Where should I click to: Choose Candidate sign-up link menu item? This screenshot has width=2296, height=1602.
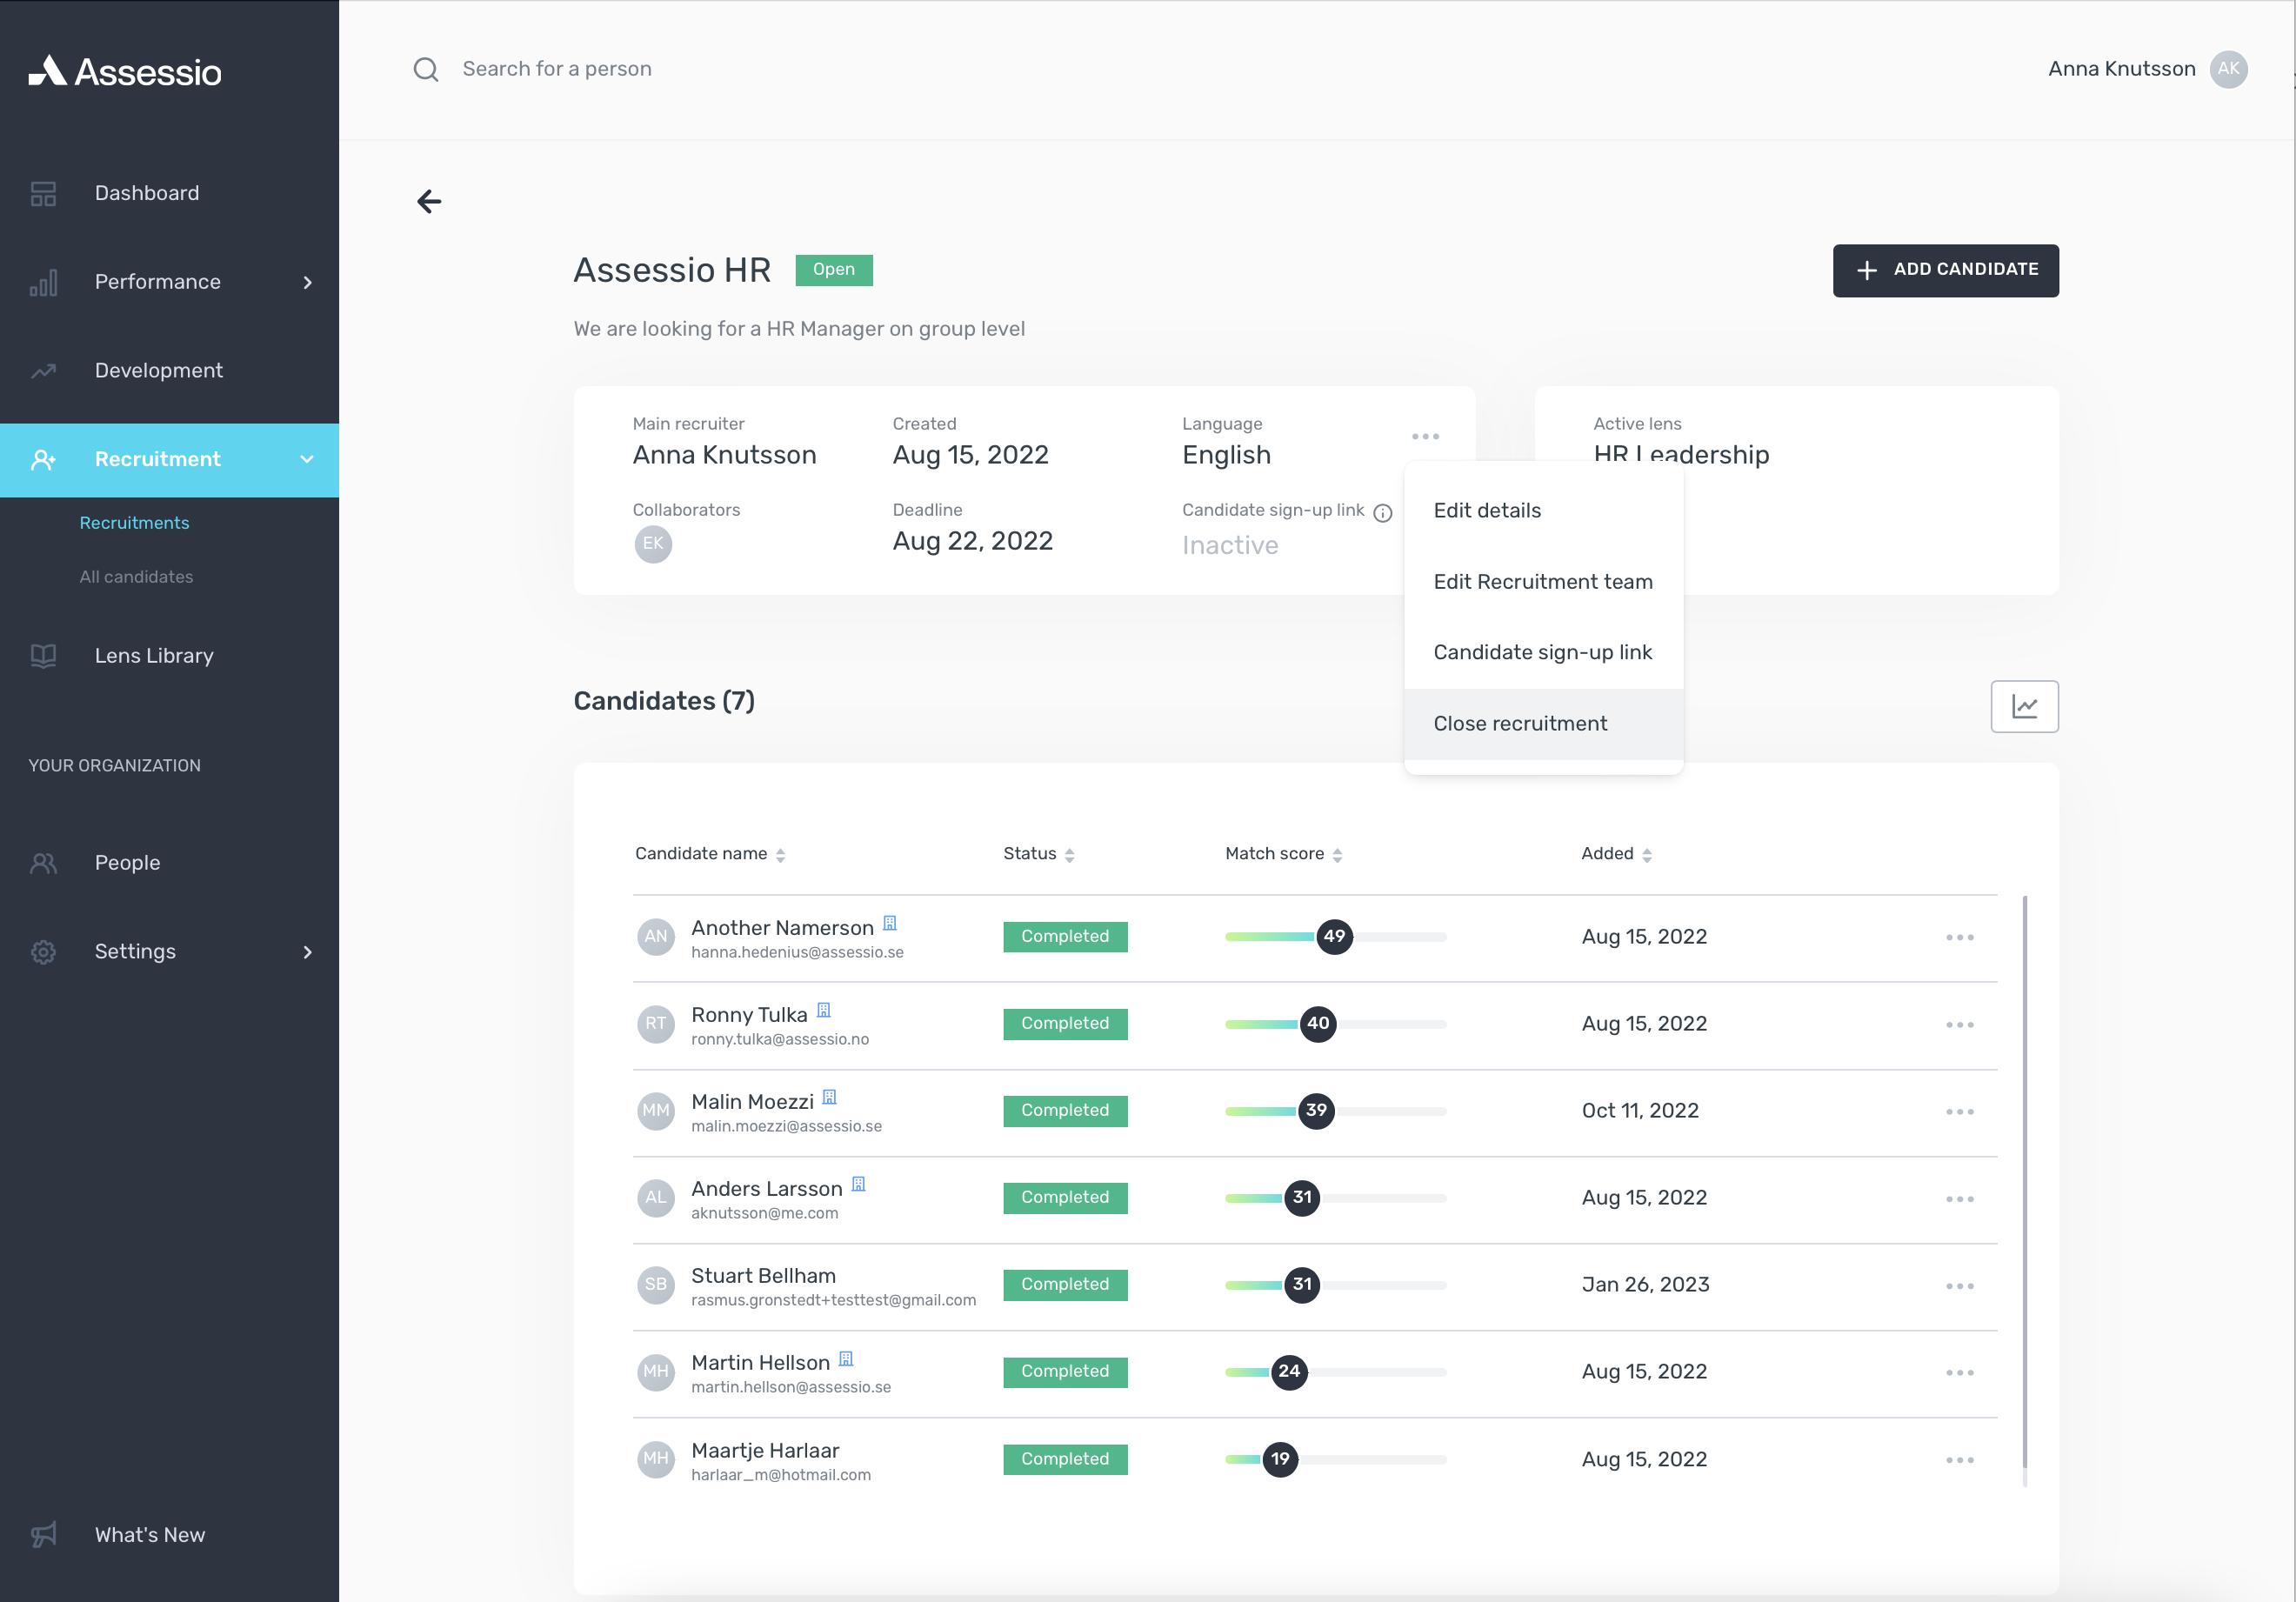coord(1543,652)
